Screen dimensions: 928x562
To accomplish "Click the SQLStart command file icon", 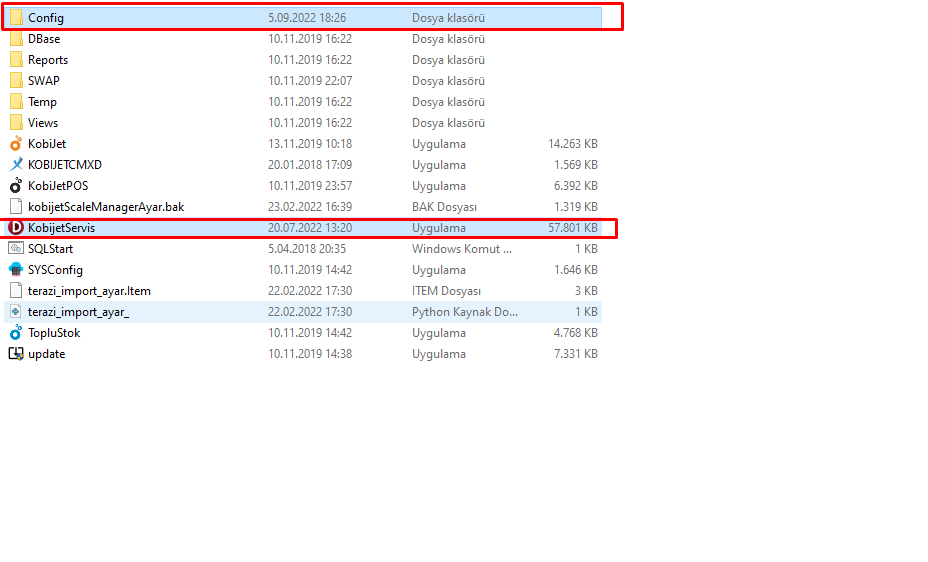I will 16,249.
